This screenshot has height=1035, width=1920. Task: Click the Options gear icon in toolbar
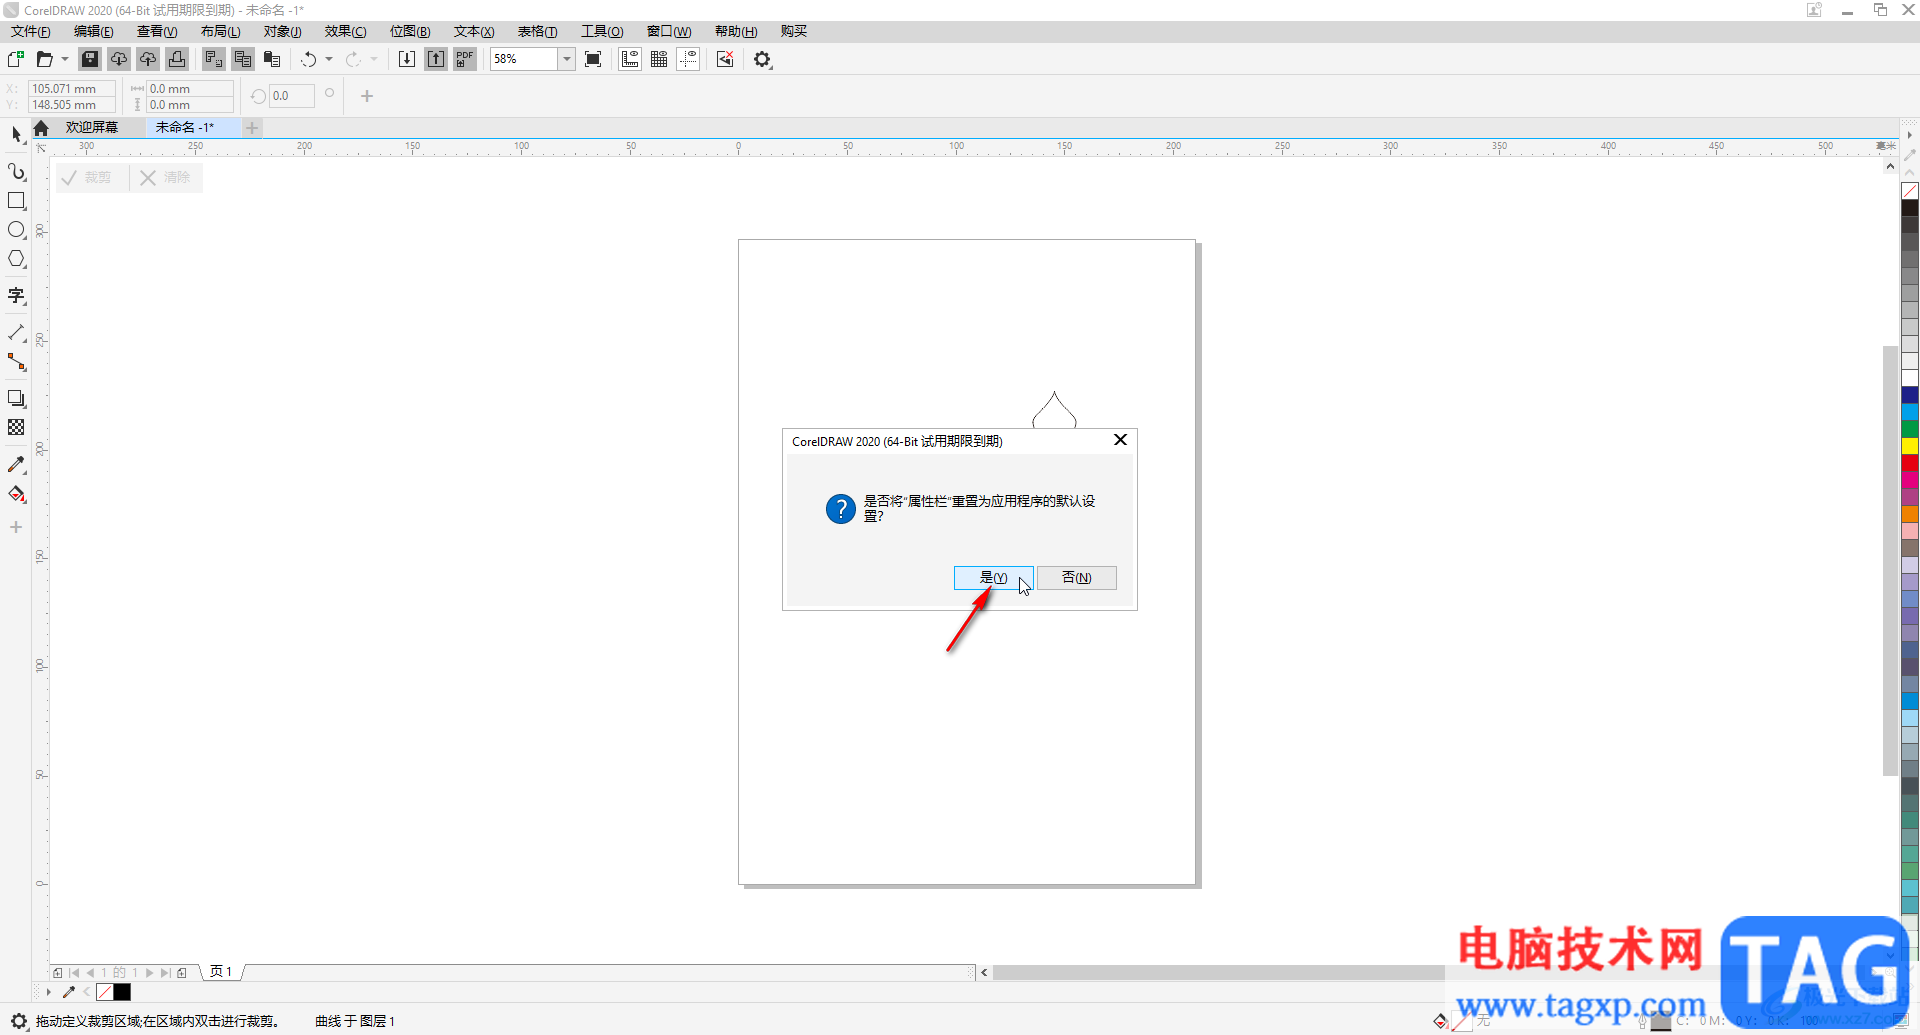(763, 59)
